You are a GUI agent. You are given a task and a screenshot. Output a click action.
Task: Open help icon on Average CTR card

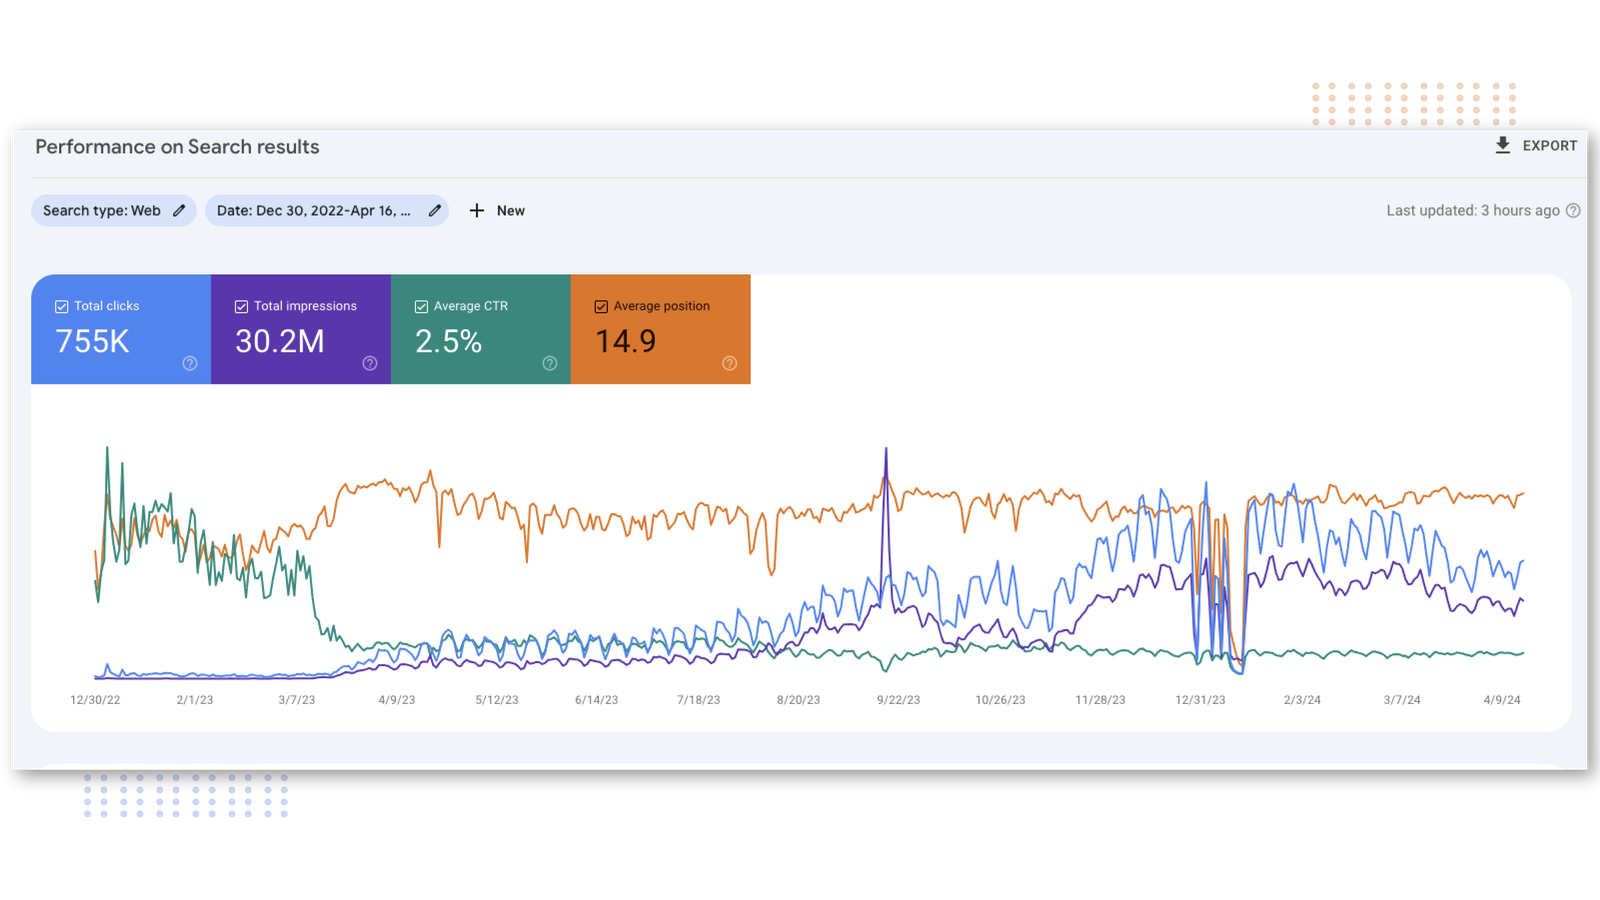[x=550, y=363]
